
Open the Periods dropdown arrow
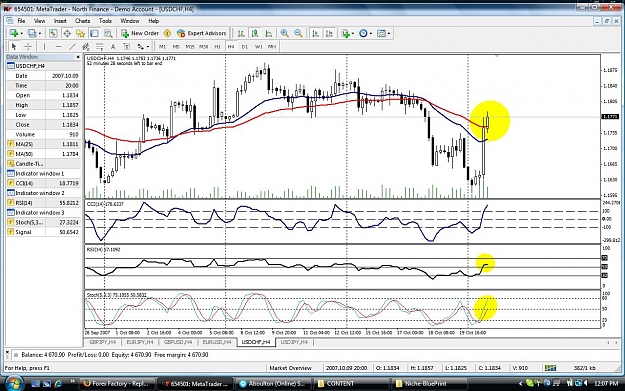point(371,33)
